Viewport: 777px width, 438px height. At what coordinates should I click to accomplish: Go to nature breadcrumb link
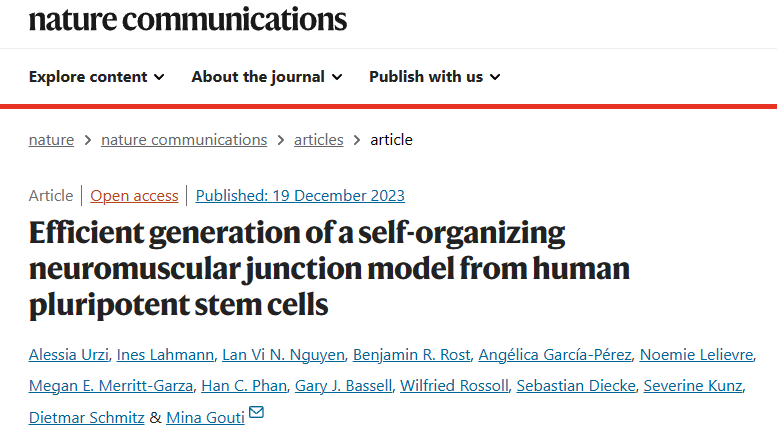[51, 140]
